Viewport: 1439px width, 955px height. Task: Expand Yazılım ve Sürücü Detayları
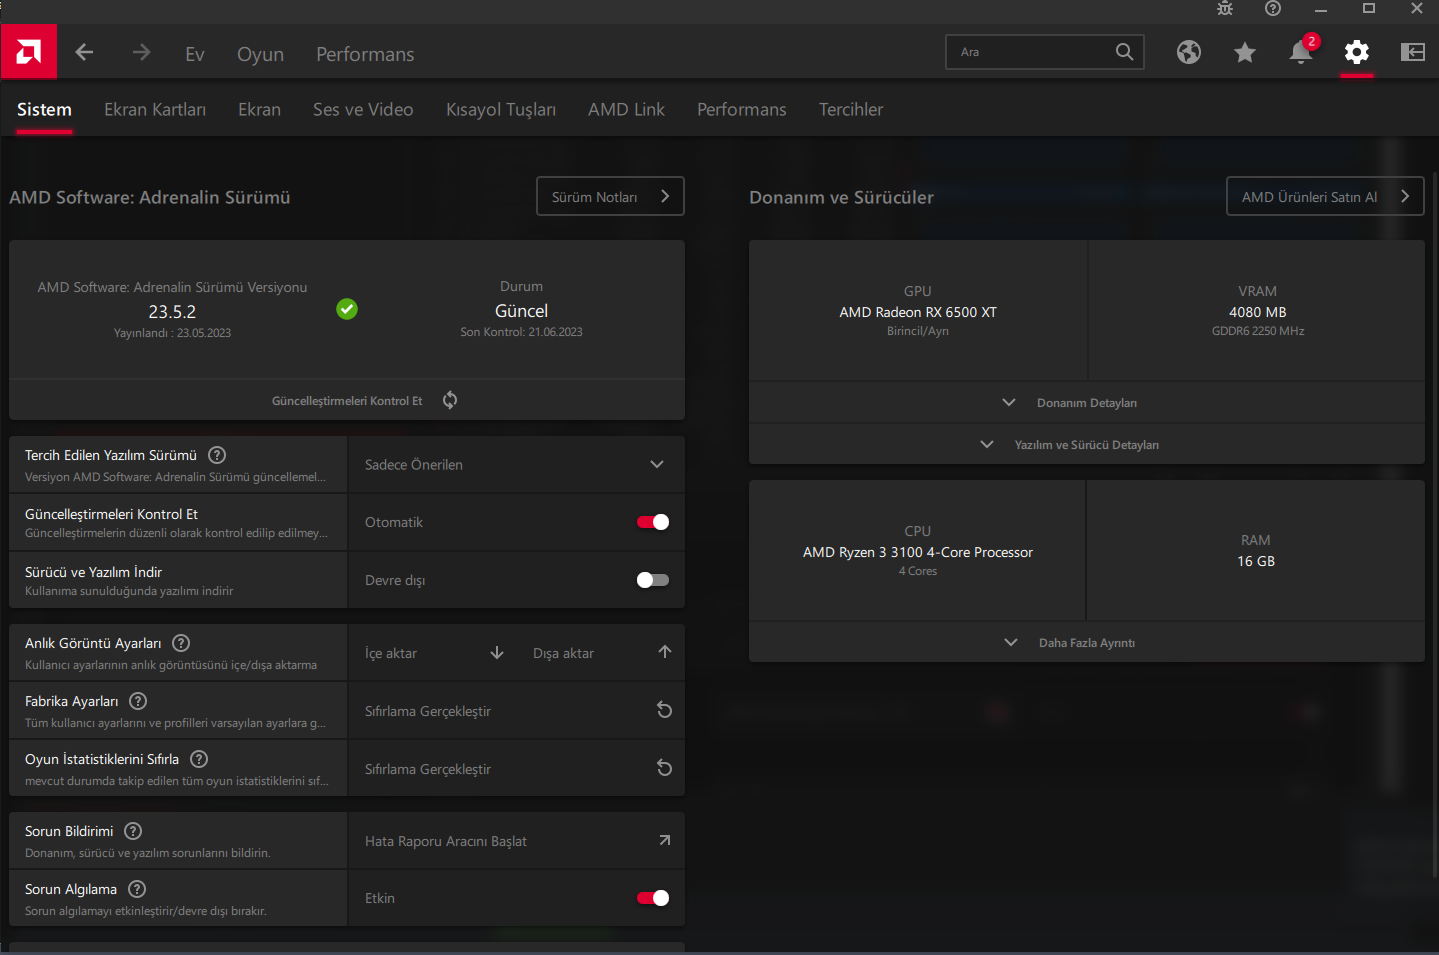(x=1086, y=444)
